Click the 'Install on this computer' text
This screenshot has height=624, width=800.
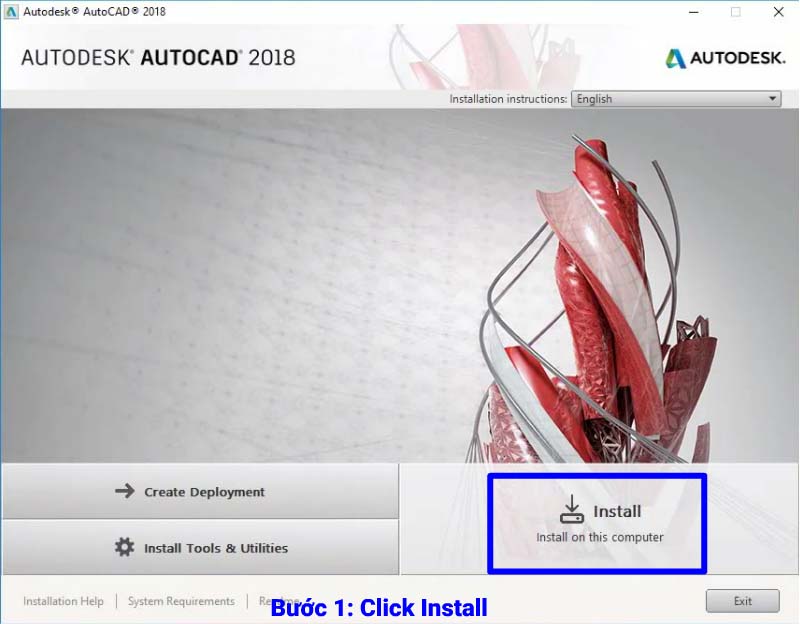599,537
